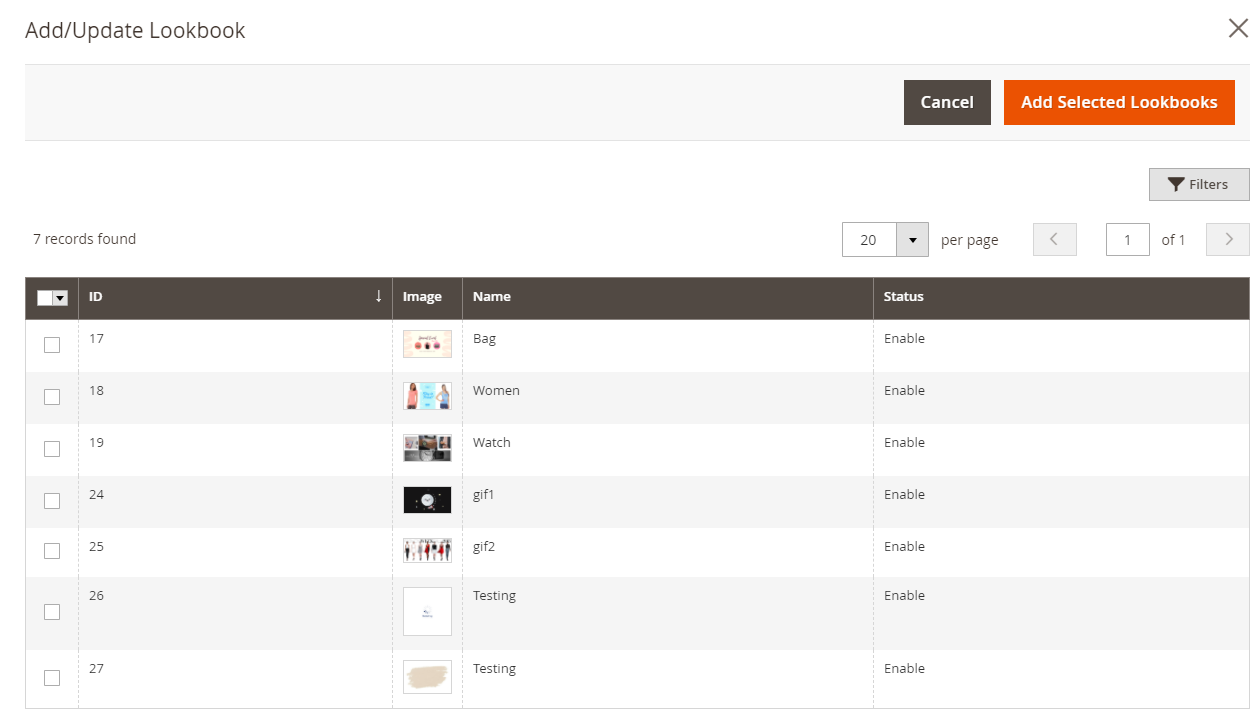The width and height of the screenshot is (1254, 709).
Task: Sort by the Status column header
Action: click(903, 297)
